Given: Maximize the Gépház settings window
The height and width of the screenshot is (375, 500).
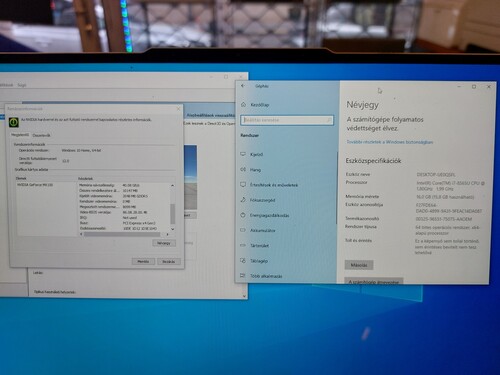Looking at the screenshot, I should point(474,87).
